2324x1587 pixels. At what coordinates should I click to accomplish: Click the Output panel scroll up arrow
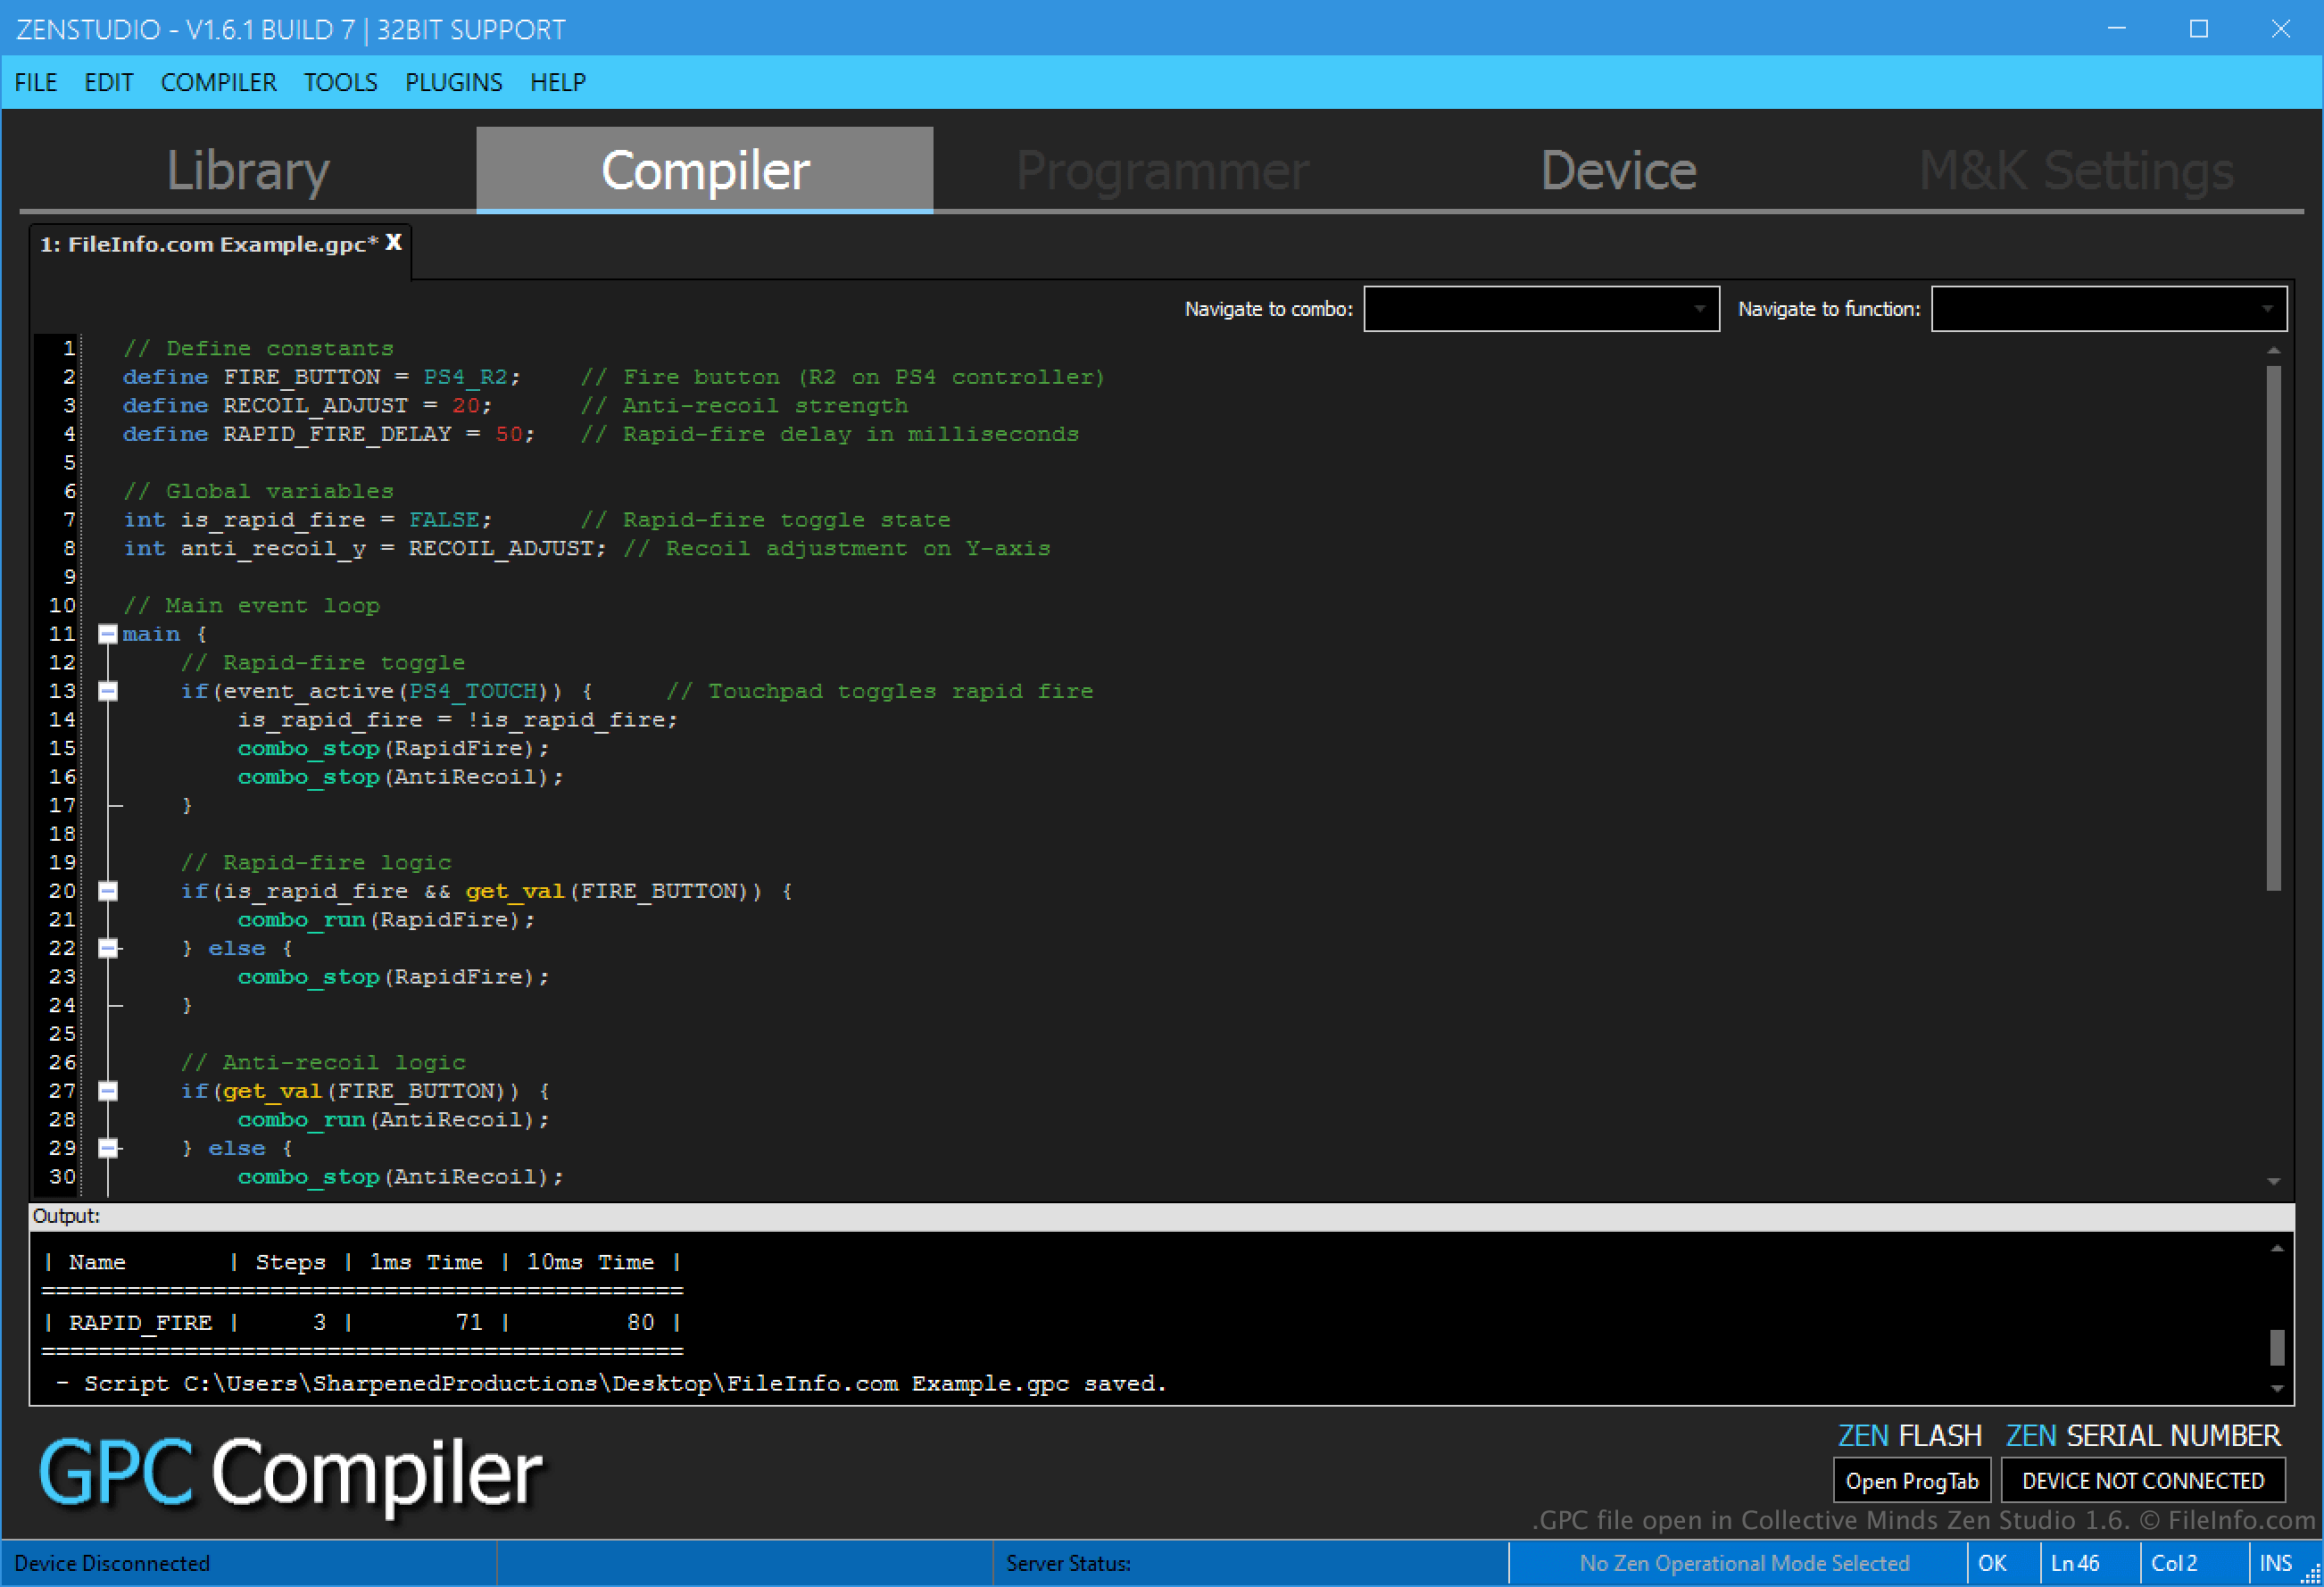[x=2277, y=1248]
